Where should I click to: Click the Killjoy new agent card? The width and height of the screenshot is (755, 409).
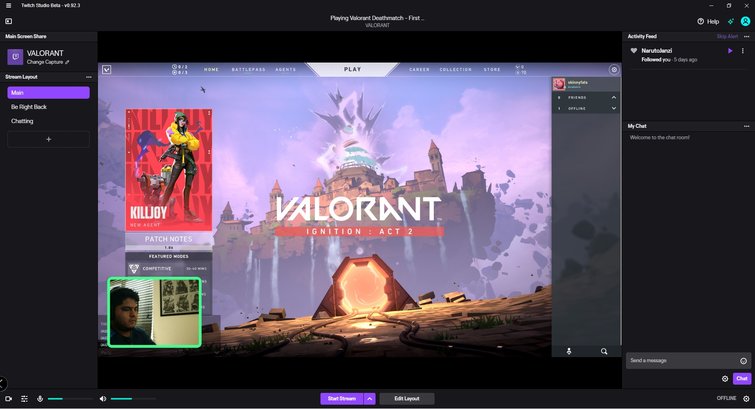(169, 170)
